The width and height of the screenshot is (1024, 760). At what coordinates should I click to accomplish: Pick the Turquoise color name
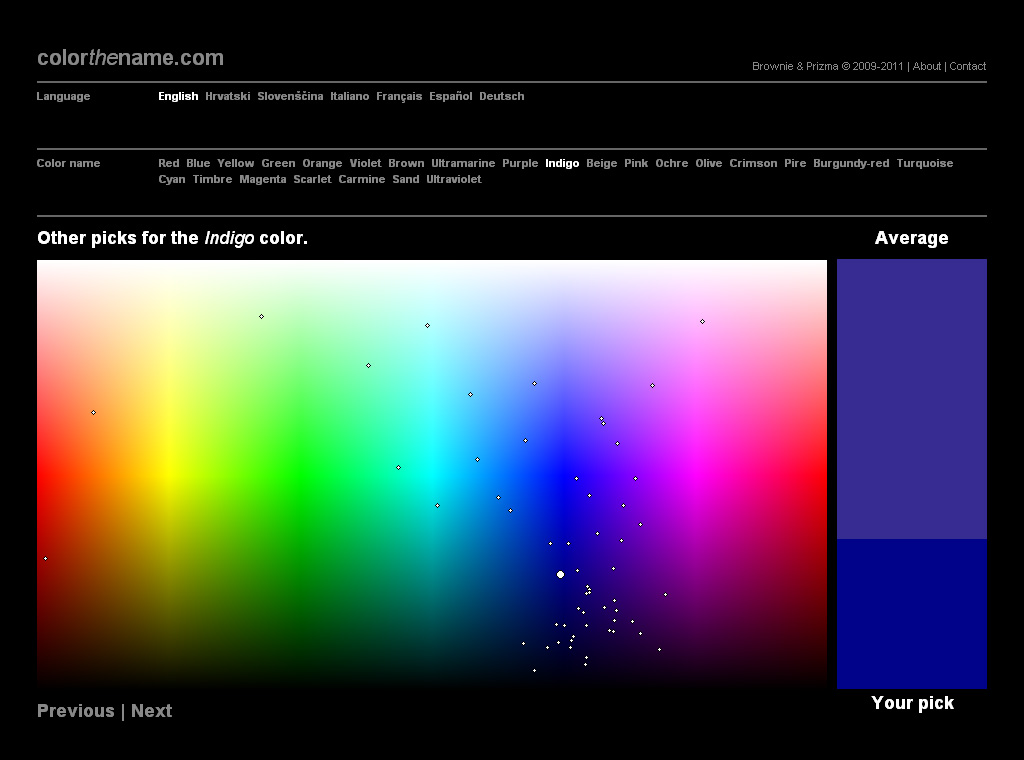point(924,164)
